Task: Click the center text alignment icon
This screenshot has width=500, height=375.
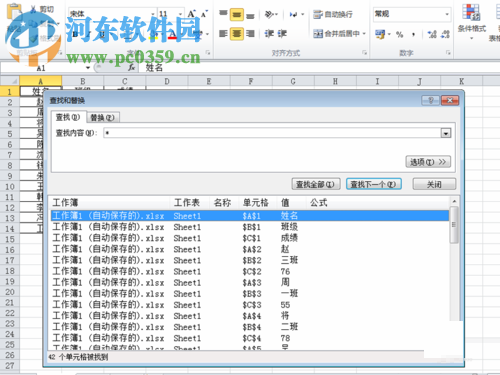Action: (x=237, y=34)
